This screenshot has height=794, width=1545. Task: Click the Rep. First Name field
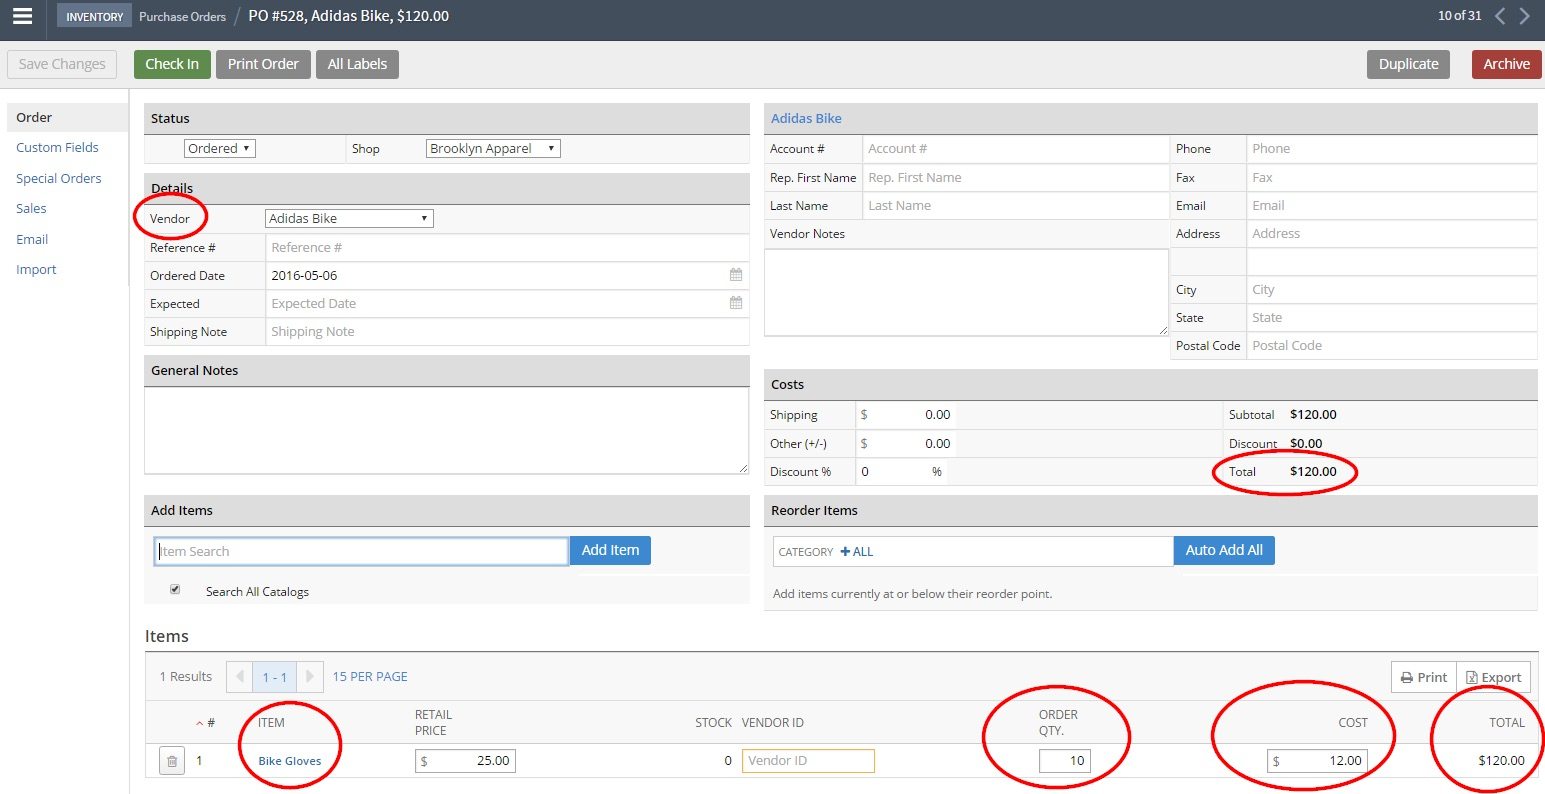[1015, 177]
